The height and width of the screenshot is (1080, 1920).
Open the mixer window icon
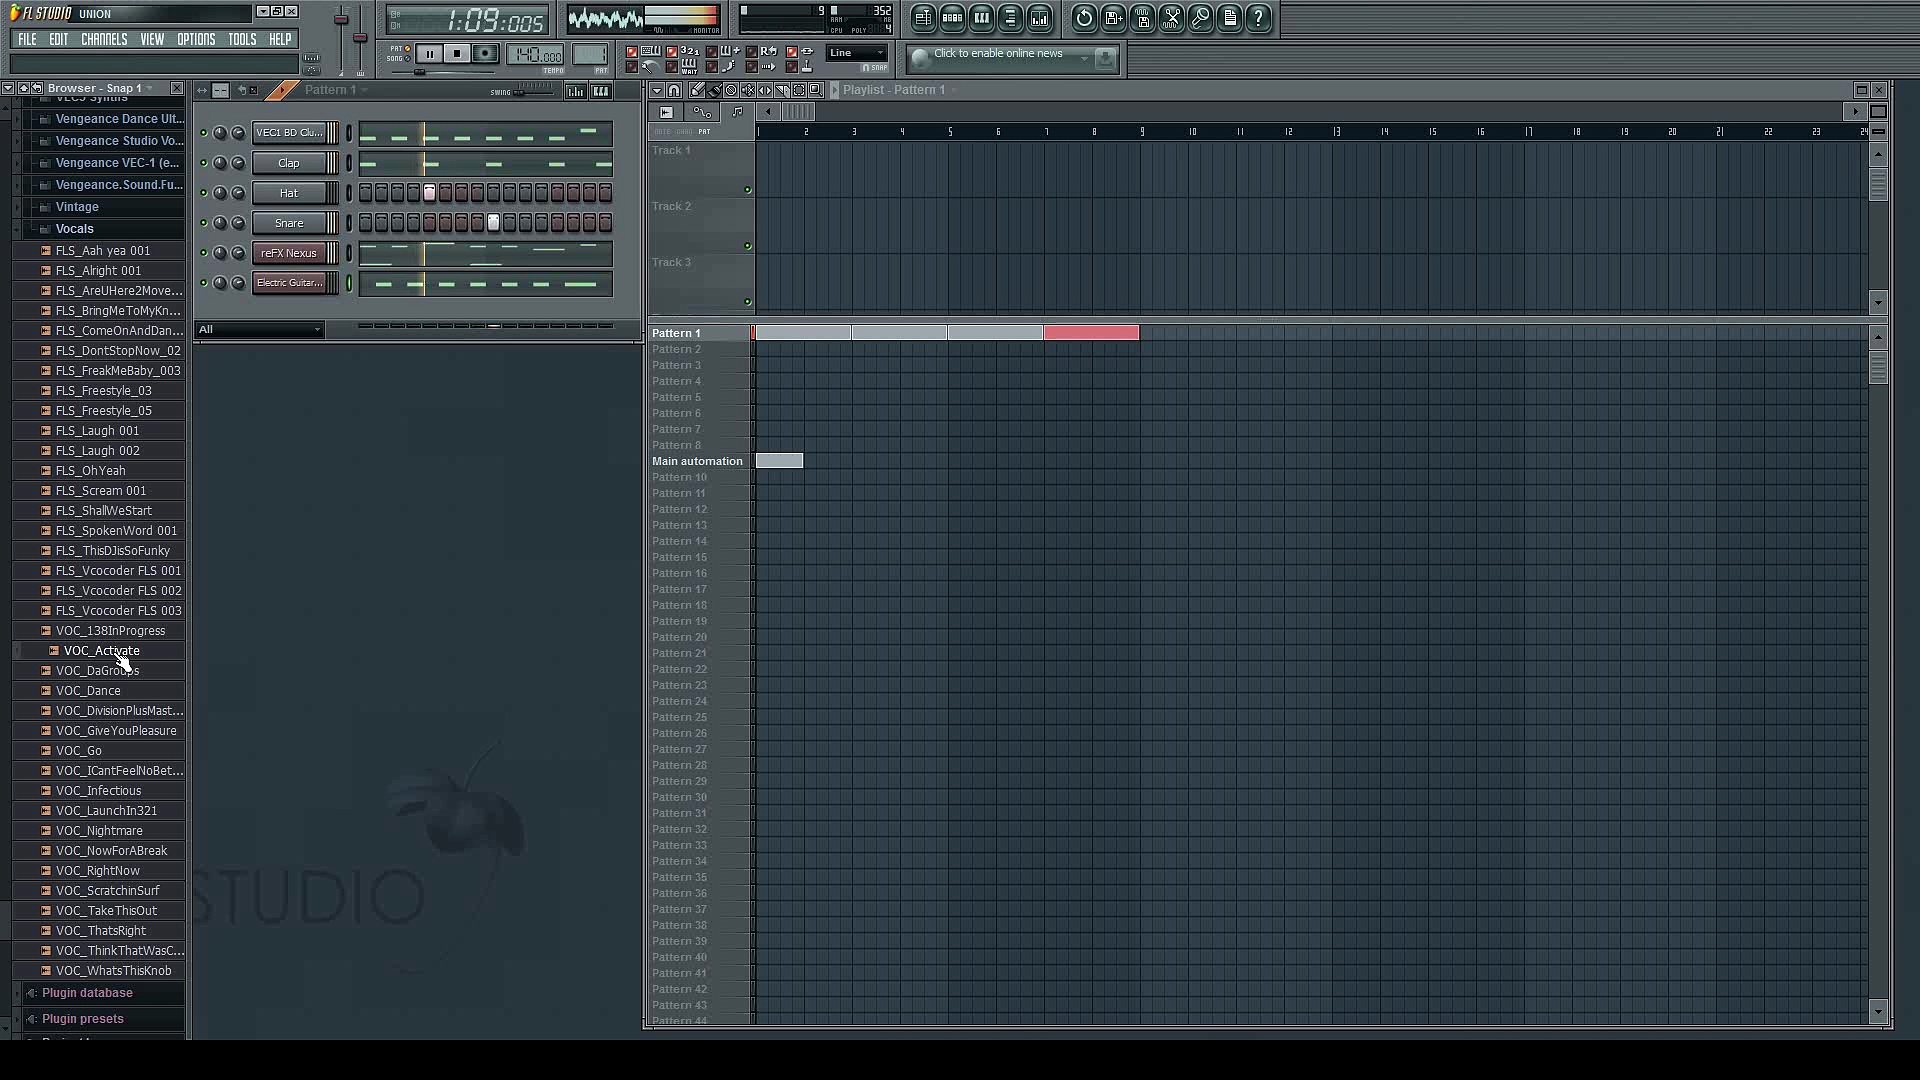pos(1040,18)
